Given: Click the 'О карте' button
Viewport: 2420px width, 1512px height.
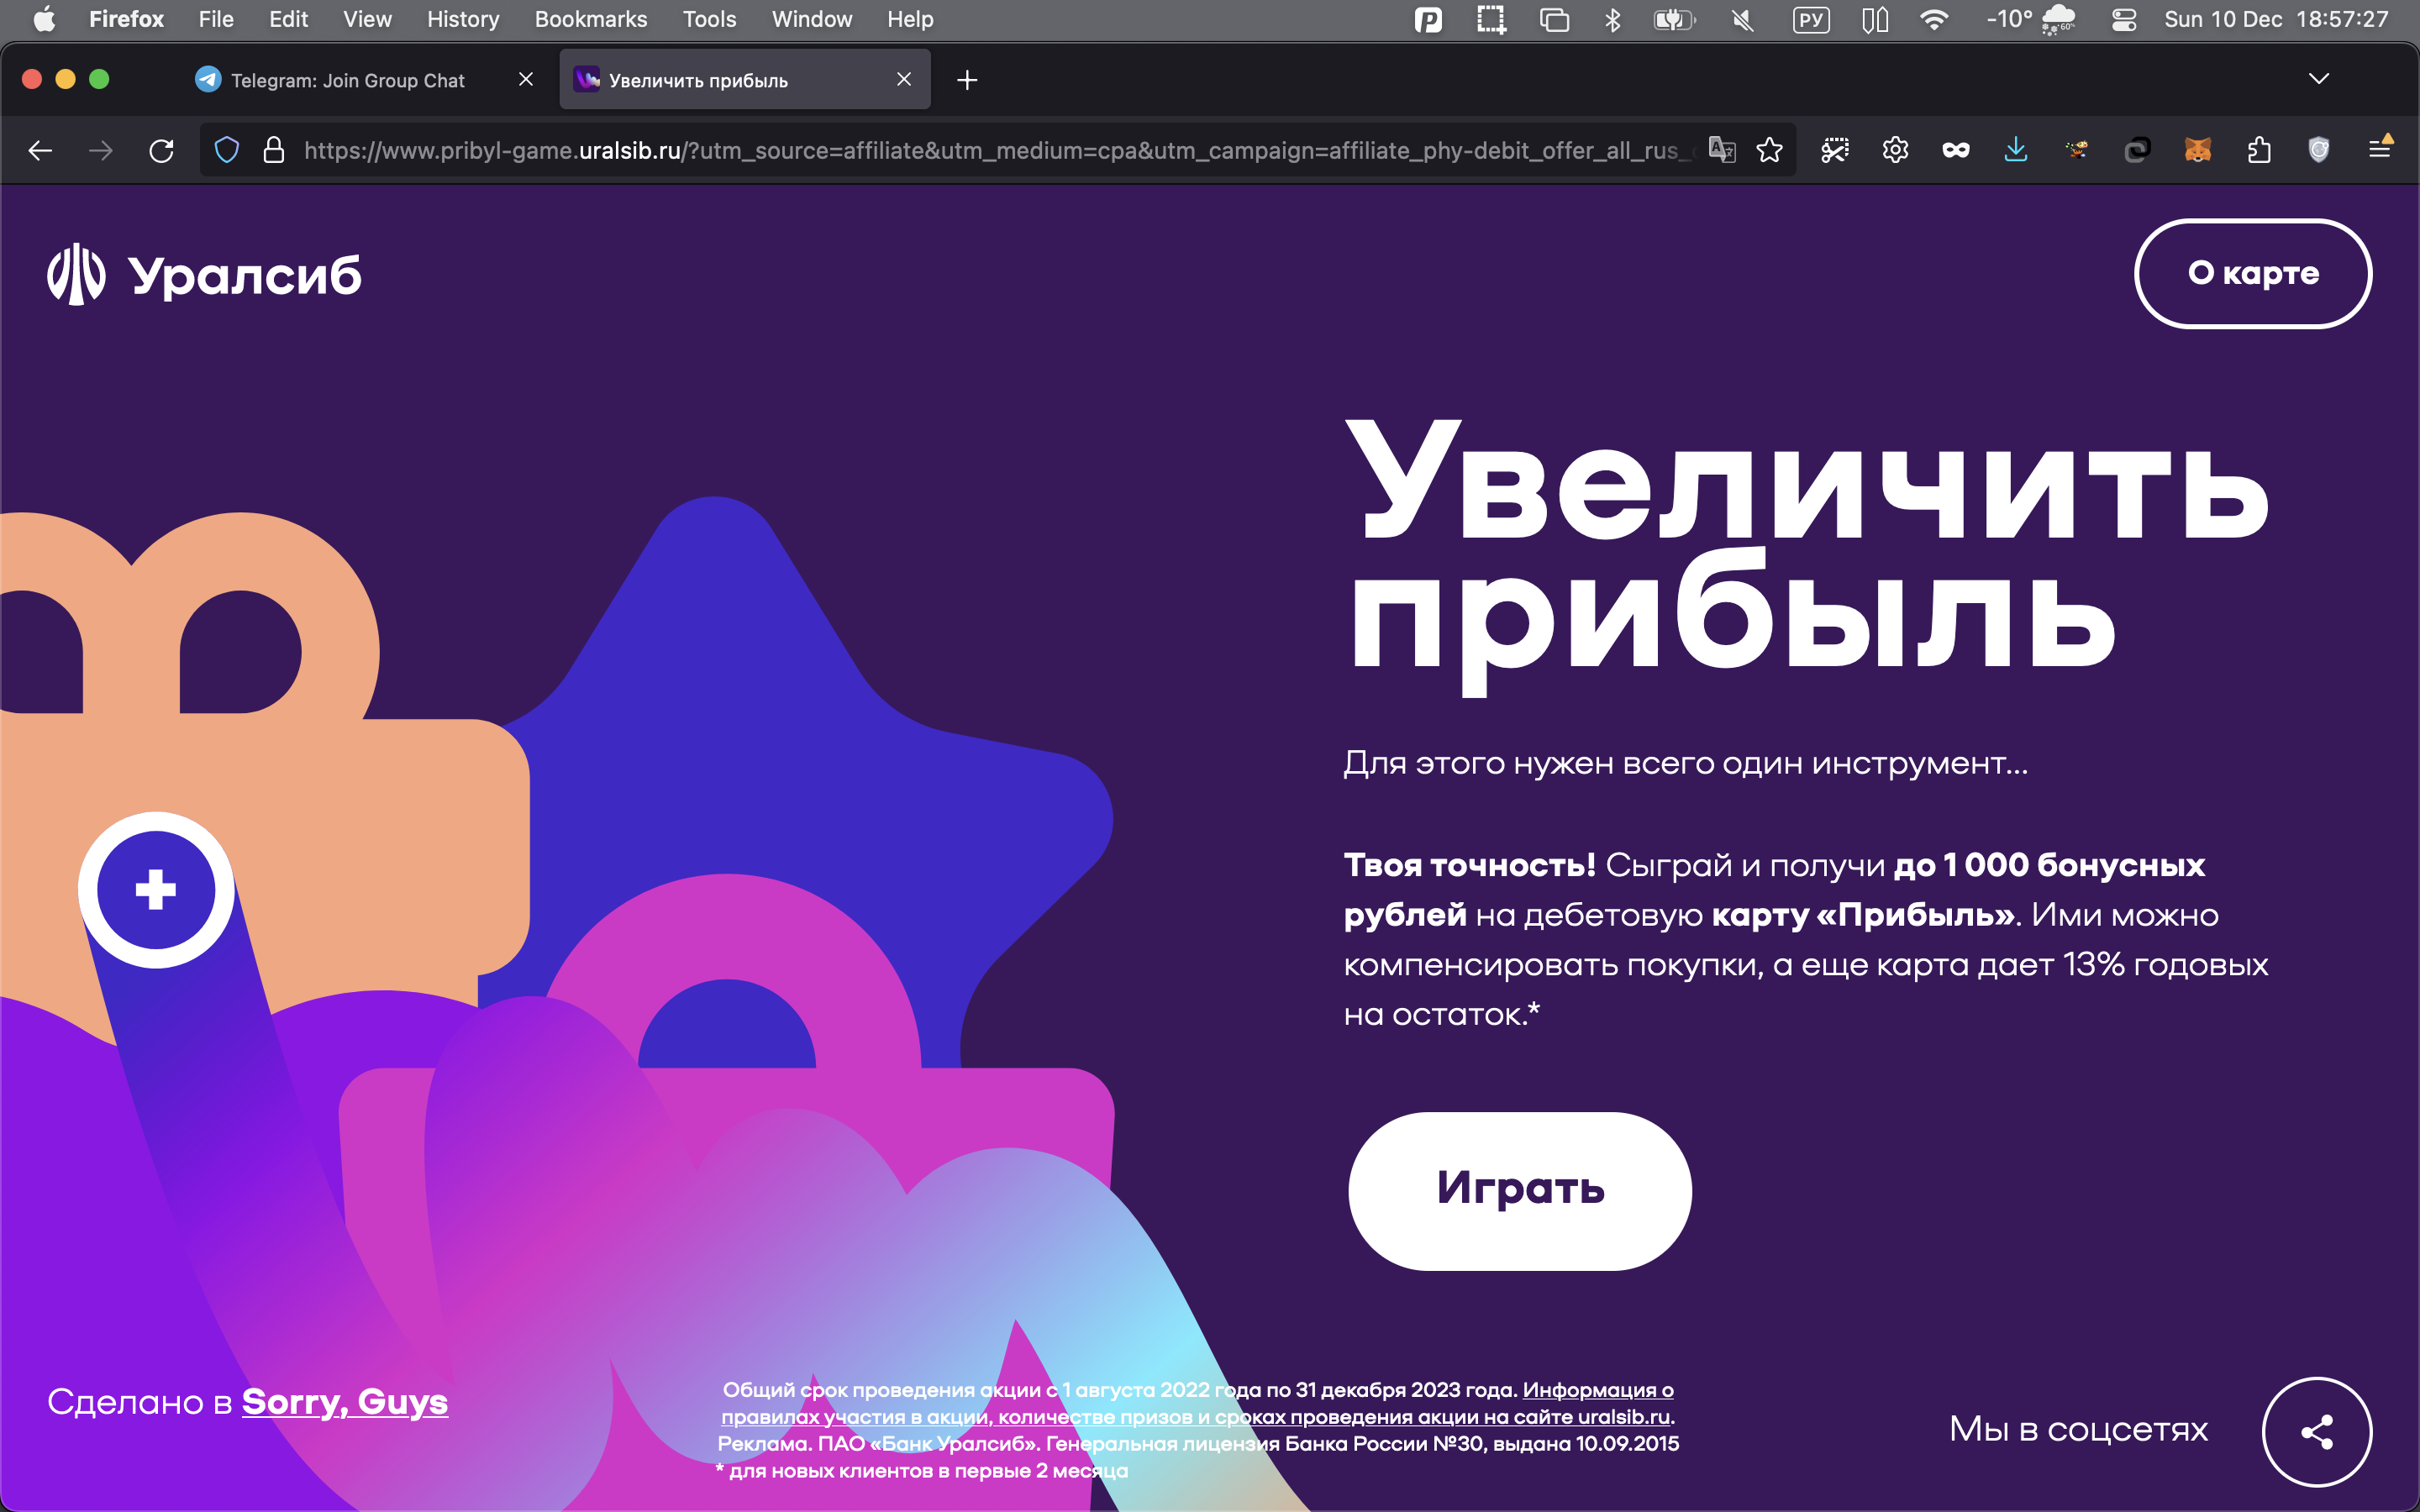Looking at the screenshot, I should point(2252,273).
